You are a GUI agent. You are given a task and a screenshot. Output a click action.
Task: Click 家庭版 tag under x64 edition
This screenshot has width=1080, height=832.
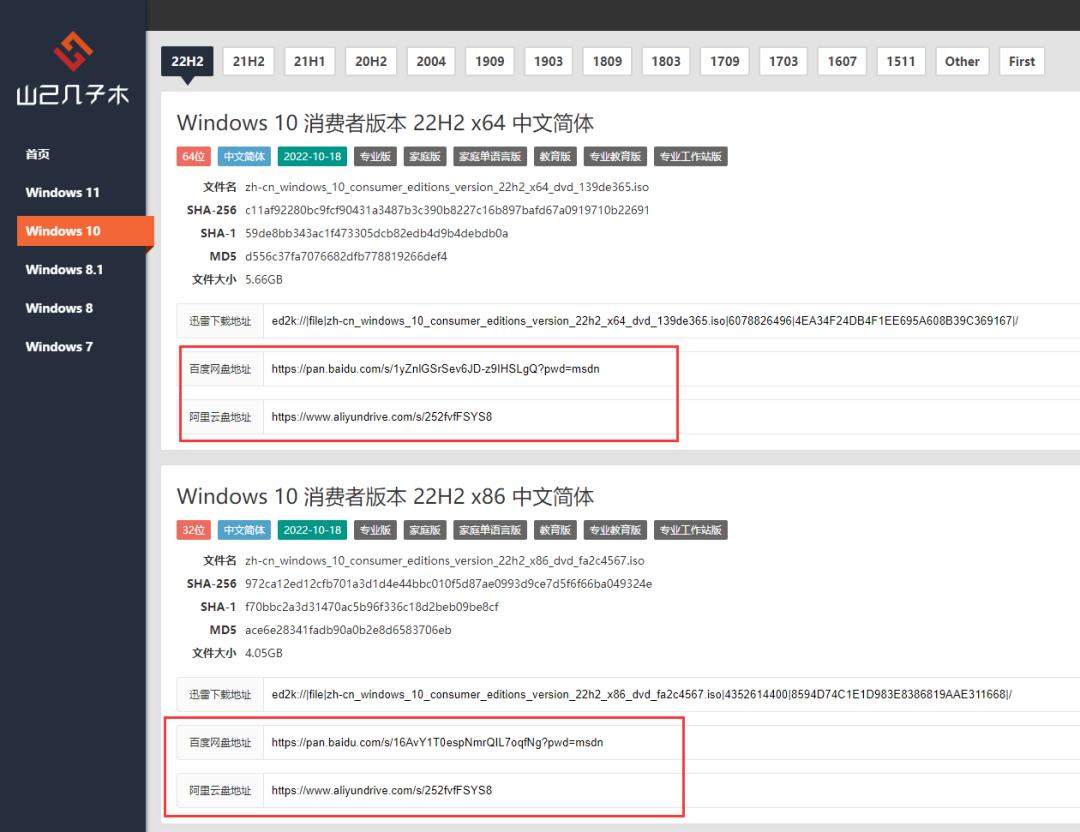pyautogui.click(x=425, y=156)
